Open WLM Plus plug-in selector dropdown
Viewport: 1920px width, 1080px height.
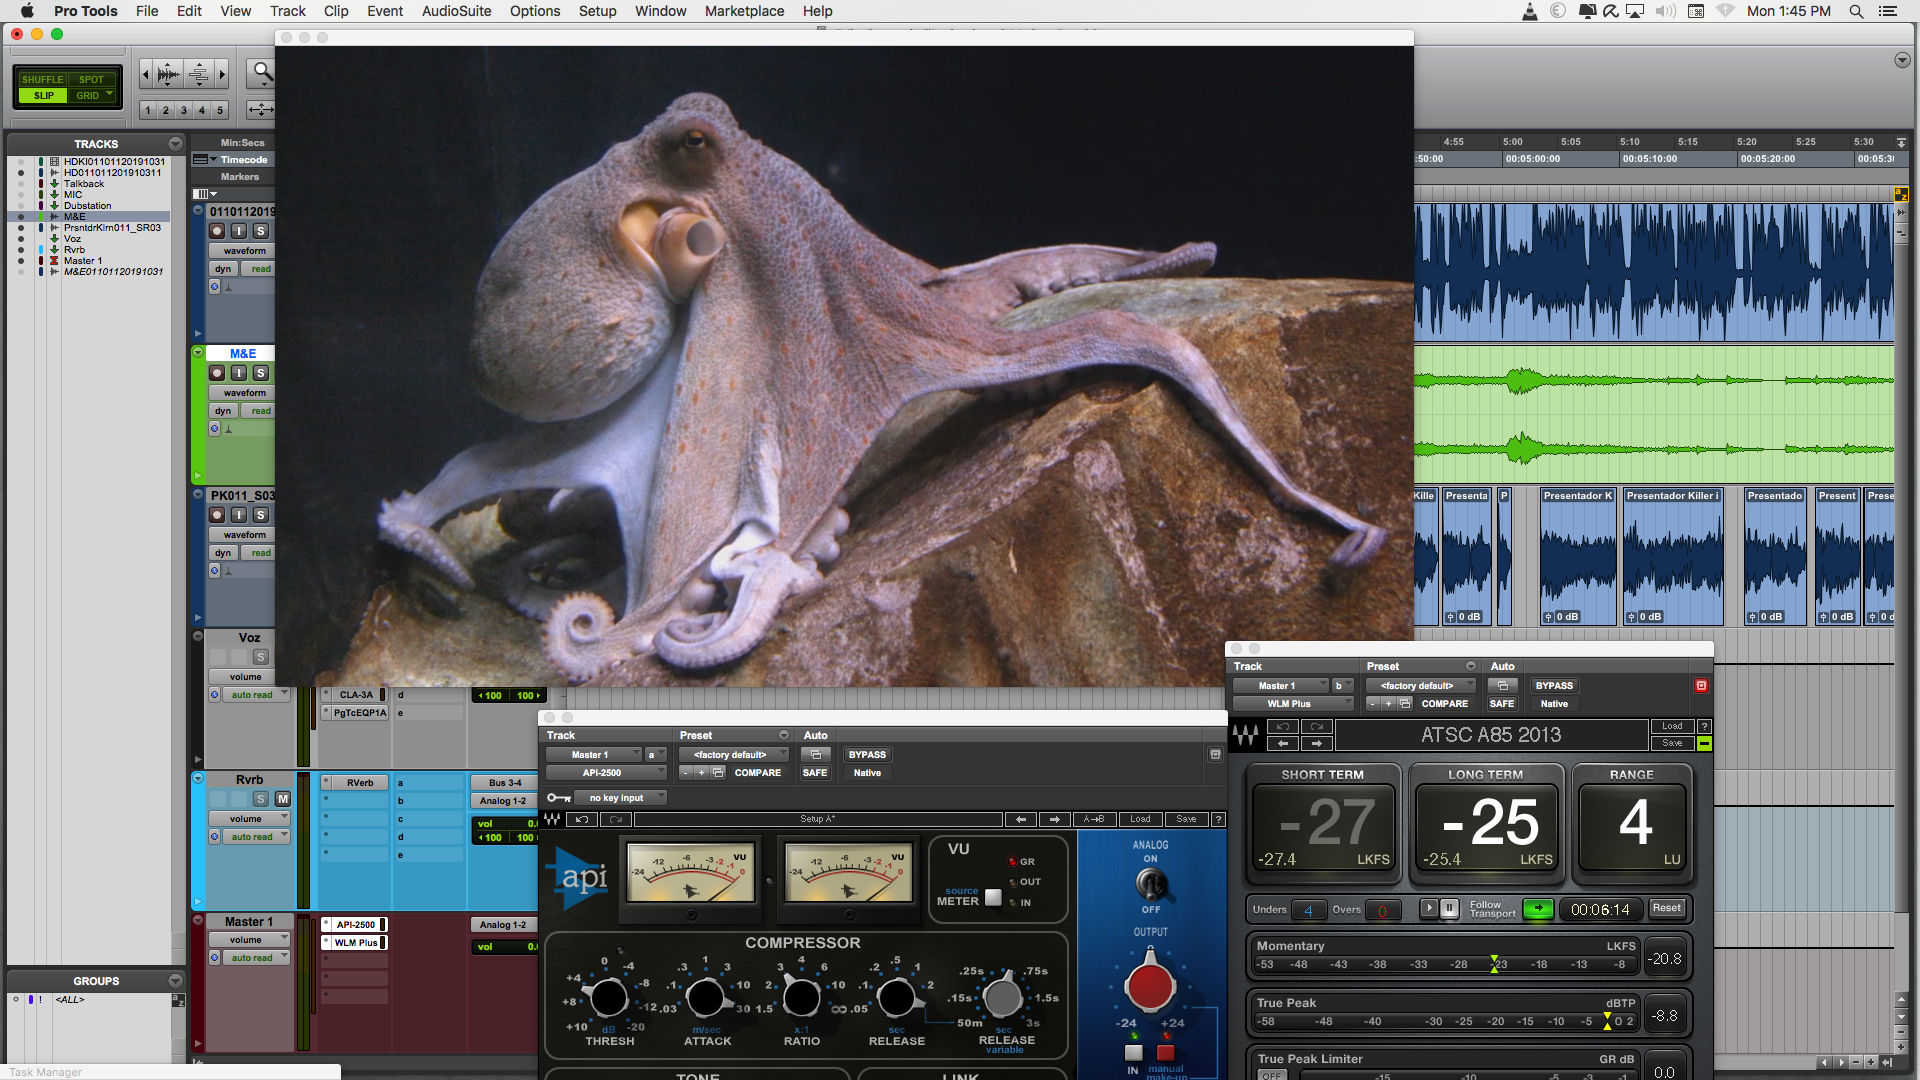click(1293, 704)
